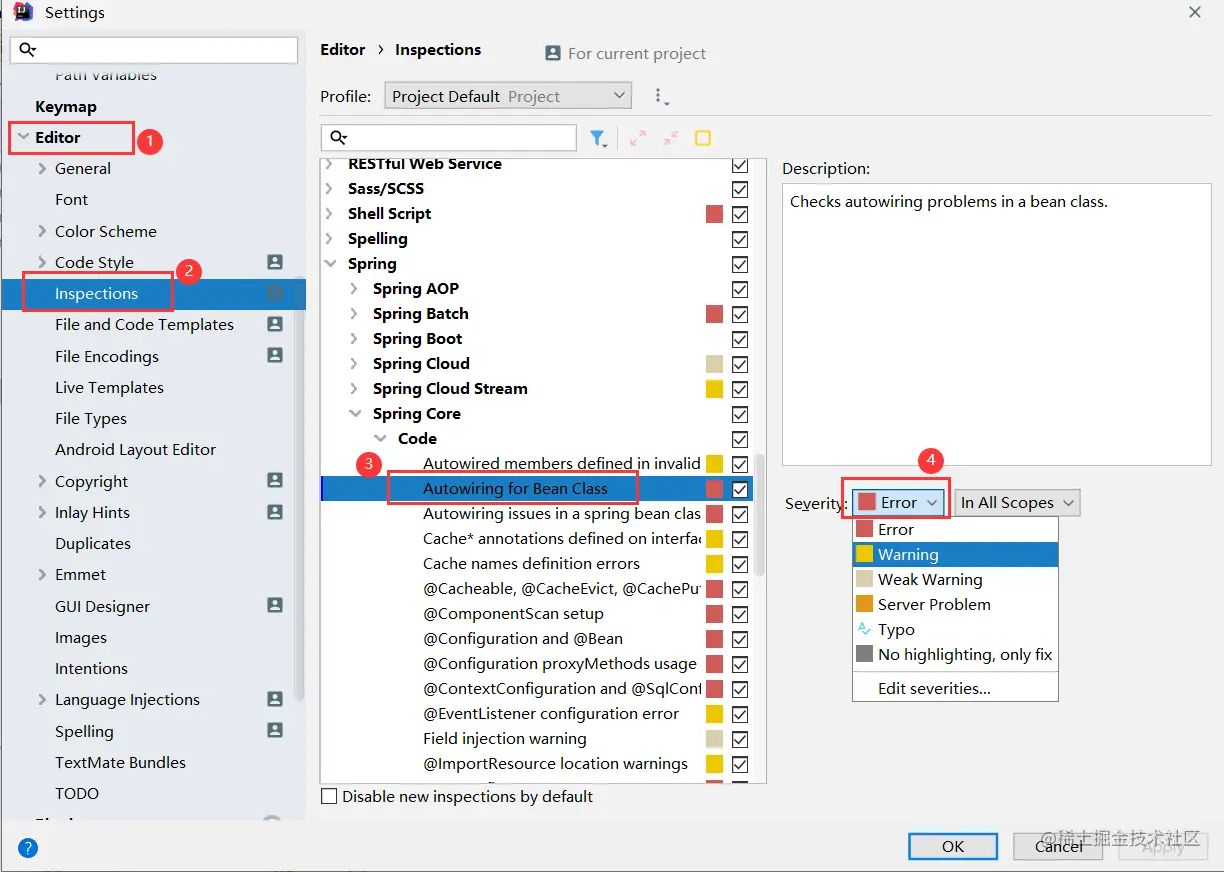
Task: Click the project icon beside File and Code Templates
Action: tap(275, 324)
